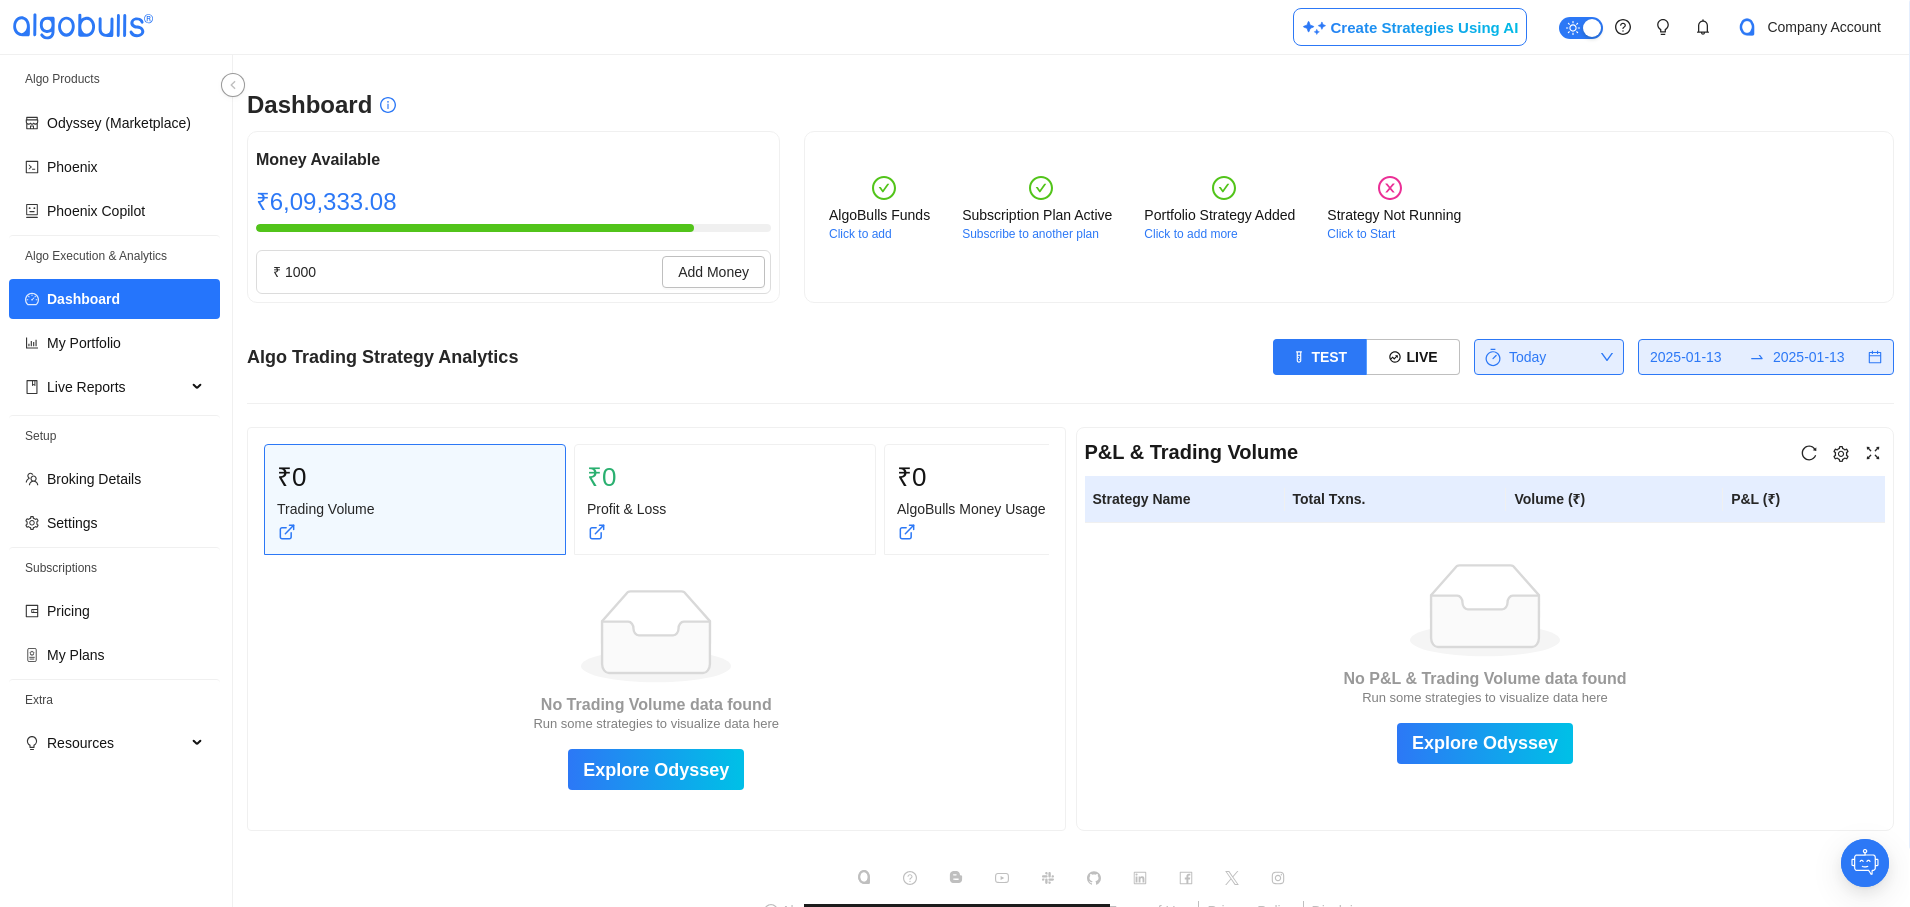Open P&L & Trading Volume settings gear
Viewport: 1910px width, 907px height.
click(1841, 453)
